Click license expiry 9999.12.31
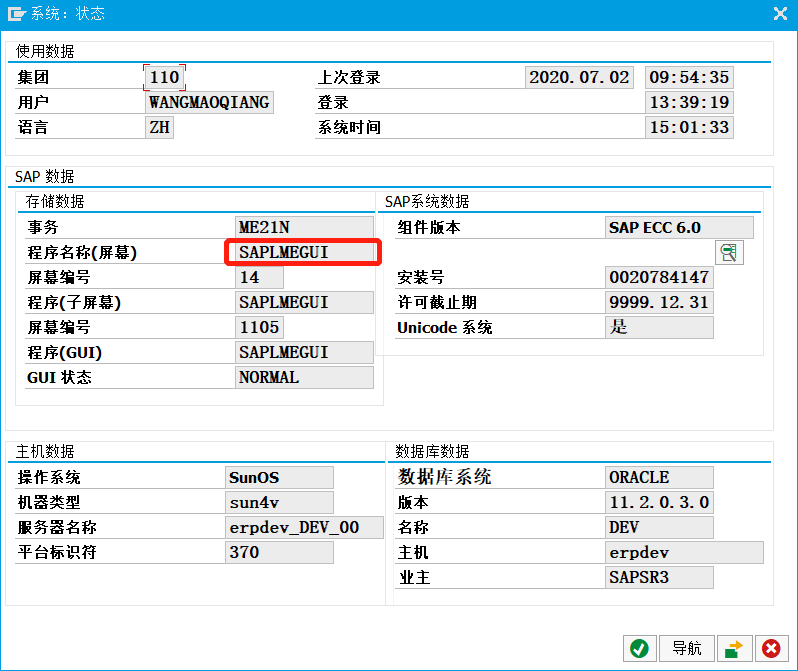This screenshot has height=671, width=798. pyautogui.click(x=659, y=302)
